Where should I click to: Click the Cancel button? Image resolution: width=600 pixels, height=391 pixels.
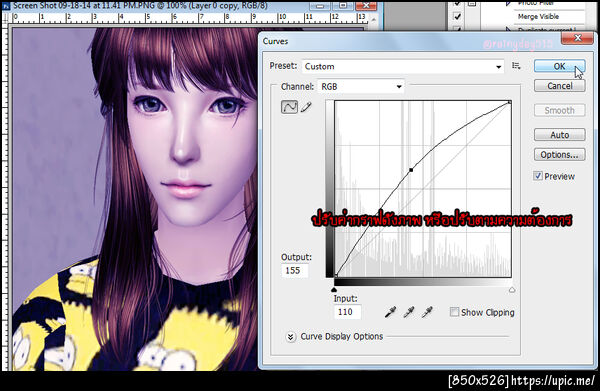[x=559, y=86]
